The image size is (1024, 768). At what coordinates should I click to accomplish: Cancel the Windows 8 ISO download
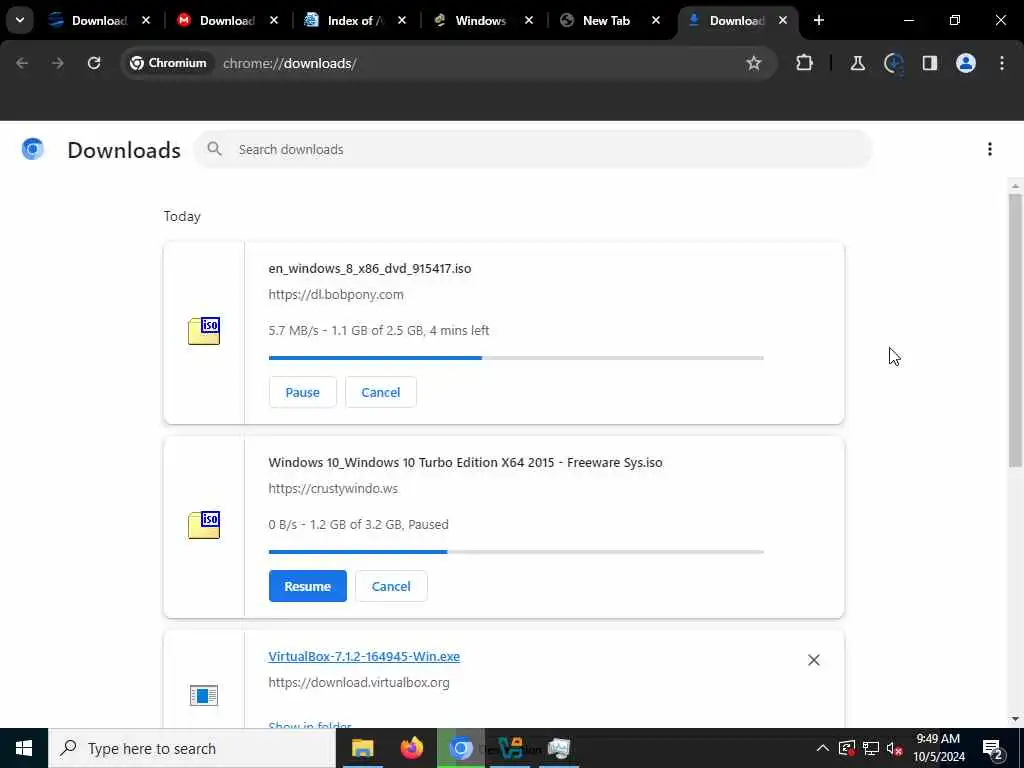(381, 392)
